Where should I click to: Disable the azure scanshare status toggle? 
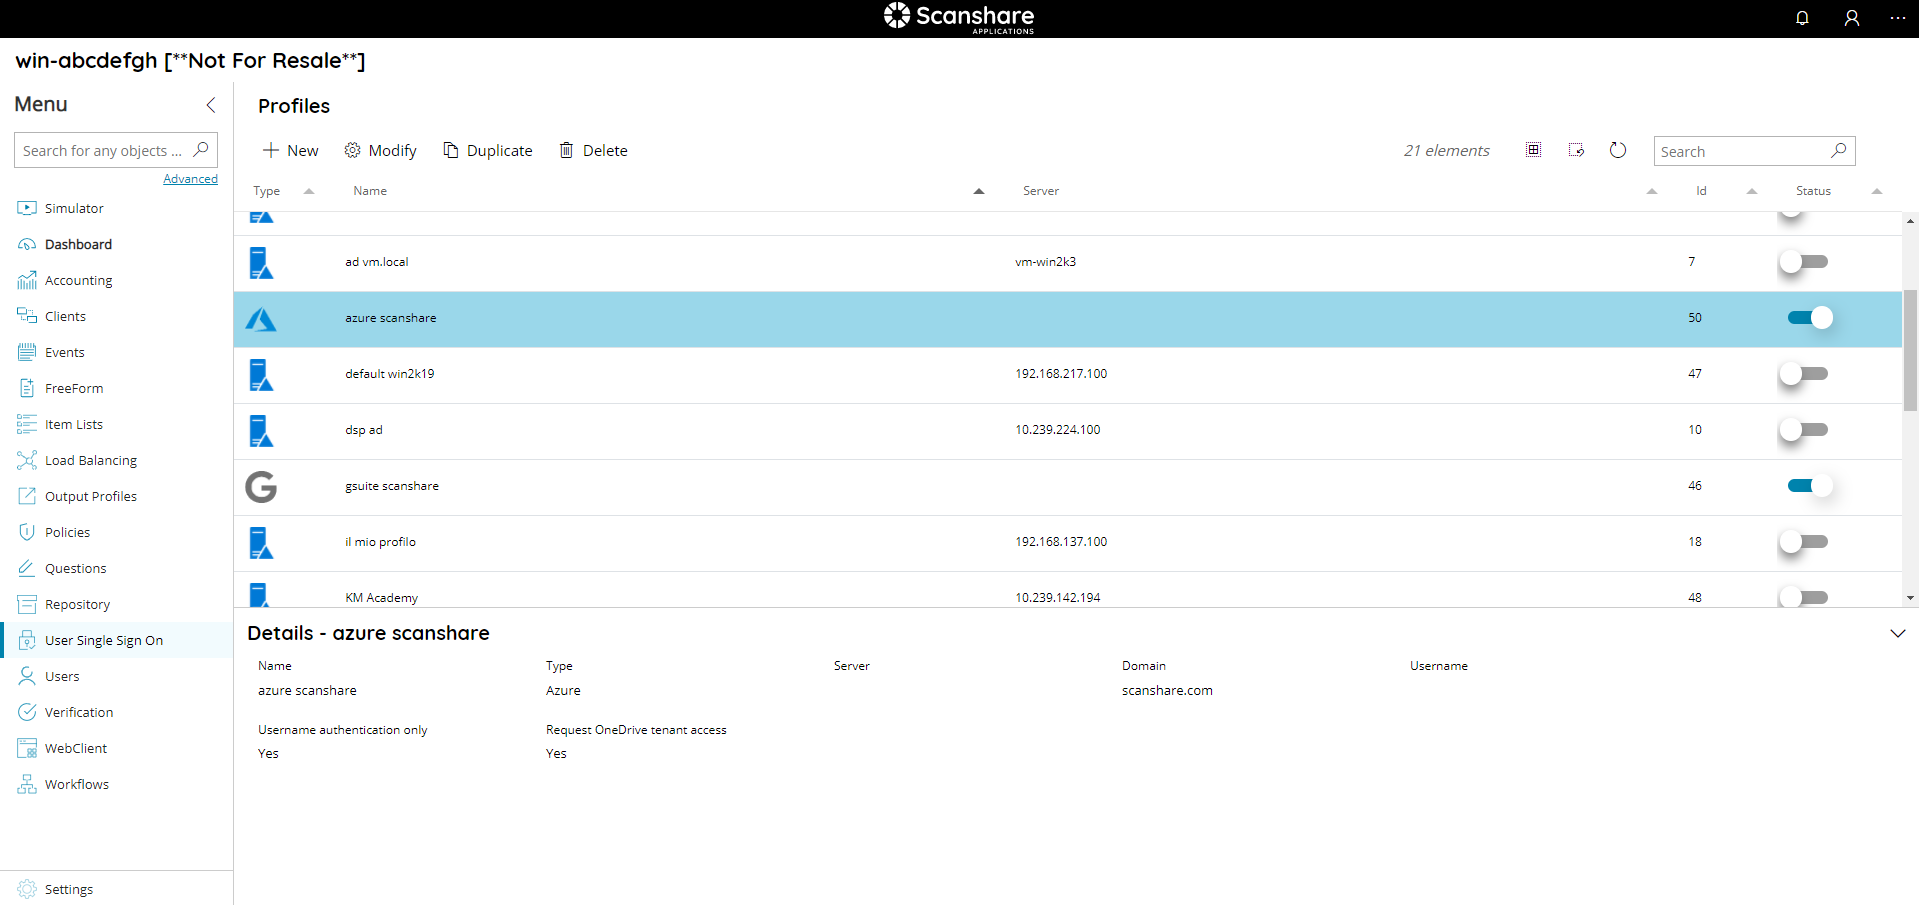click(x=1808, y=317)
